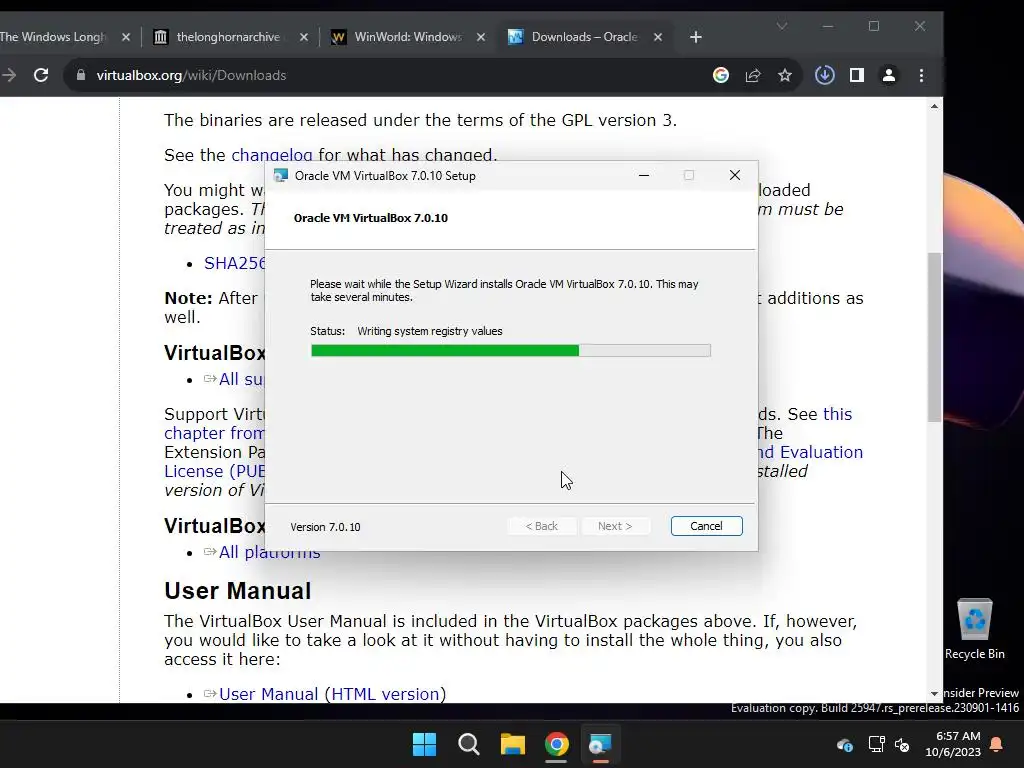The image size is (1024, 768).
Task: Open Recycle Bin on desktop
Action: pos(974,630)
